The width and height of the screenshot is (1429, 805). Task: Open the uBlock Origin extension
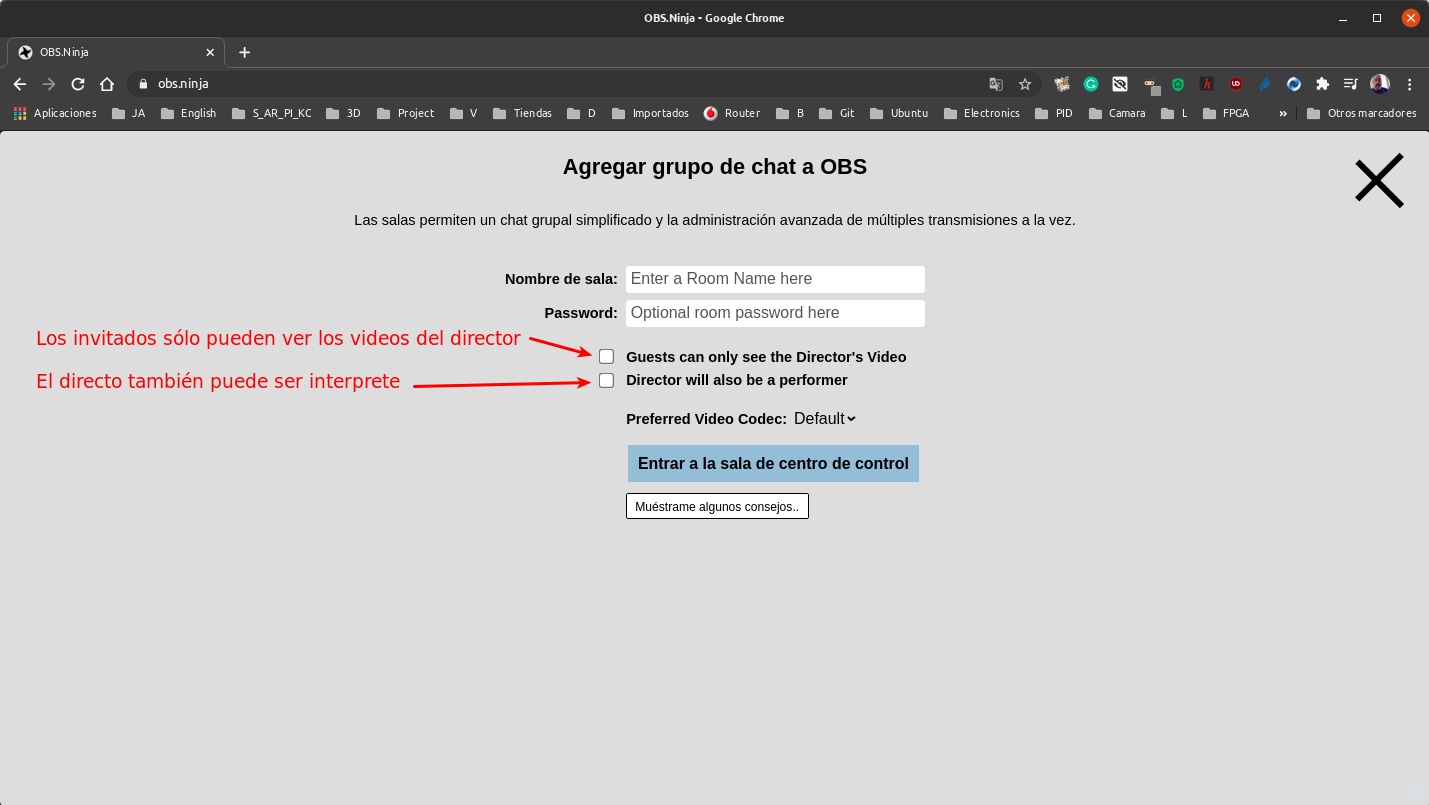click(1236, 84)
